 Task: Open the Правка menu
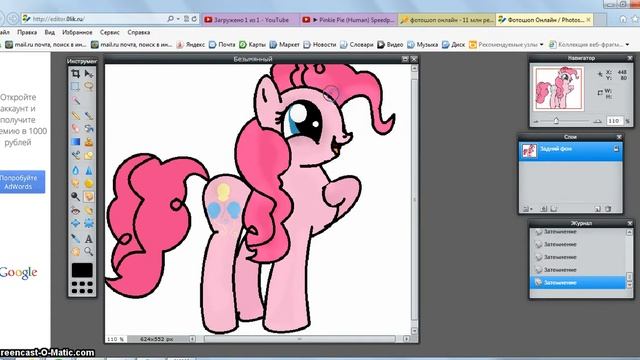pyautogui.click(x=27, y=32)
